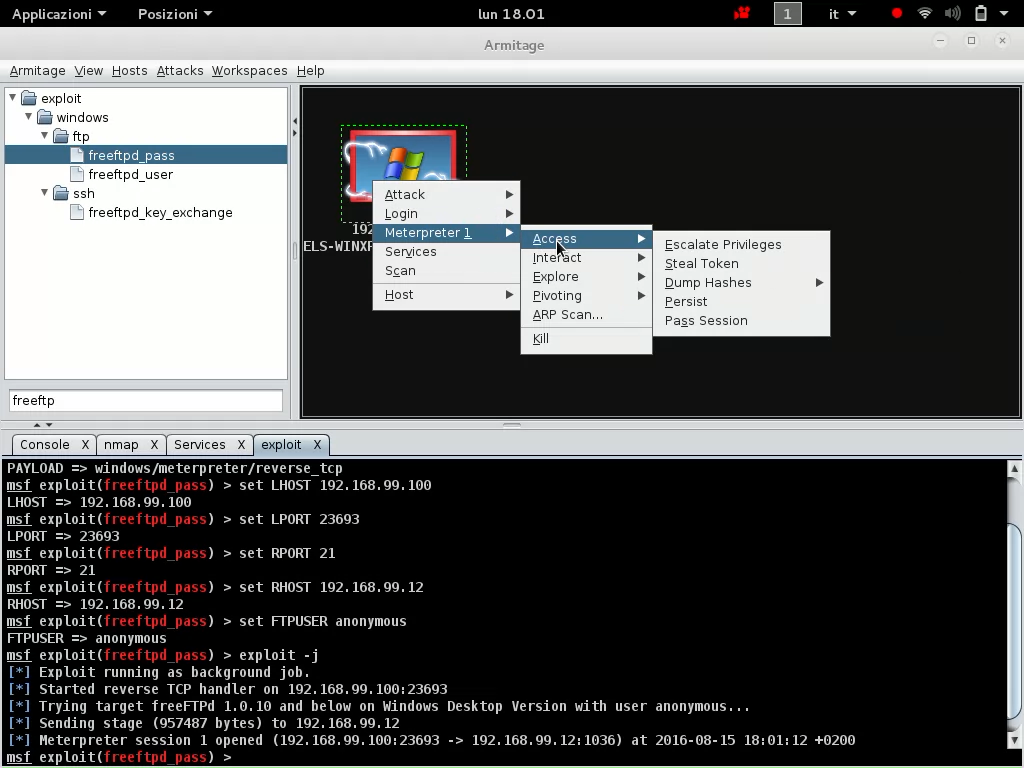Viewport: 1024px width, 768px height.
Task: Collapse the ftp tree node
Action: point(44,135)
